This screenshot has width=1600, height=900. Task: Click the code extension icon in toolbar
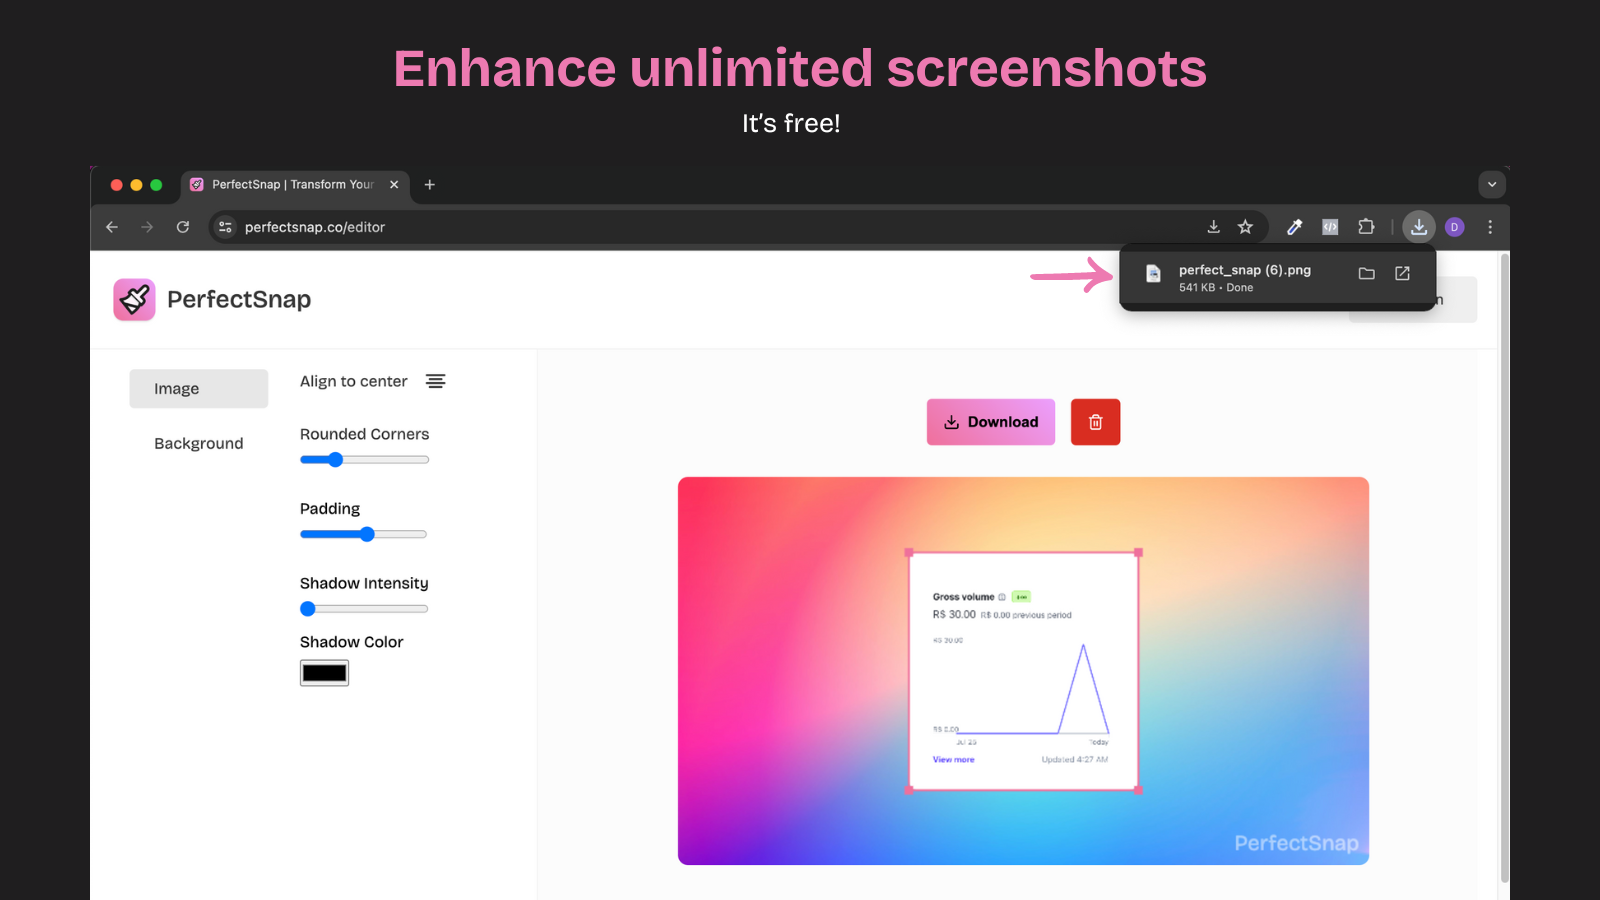tap(1330, 227)
